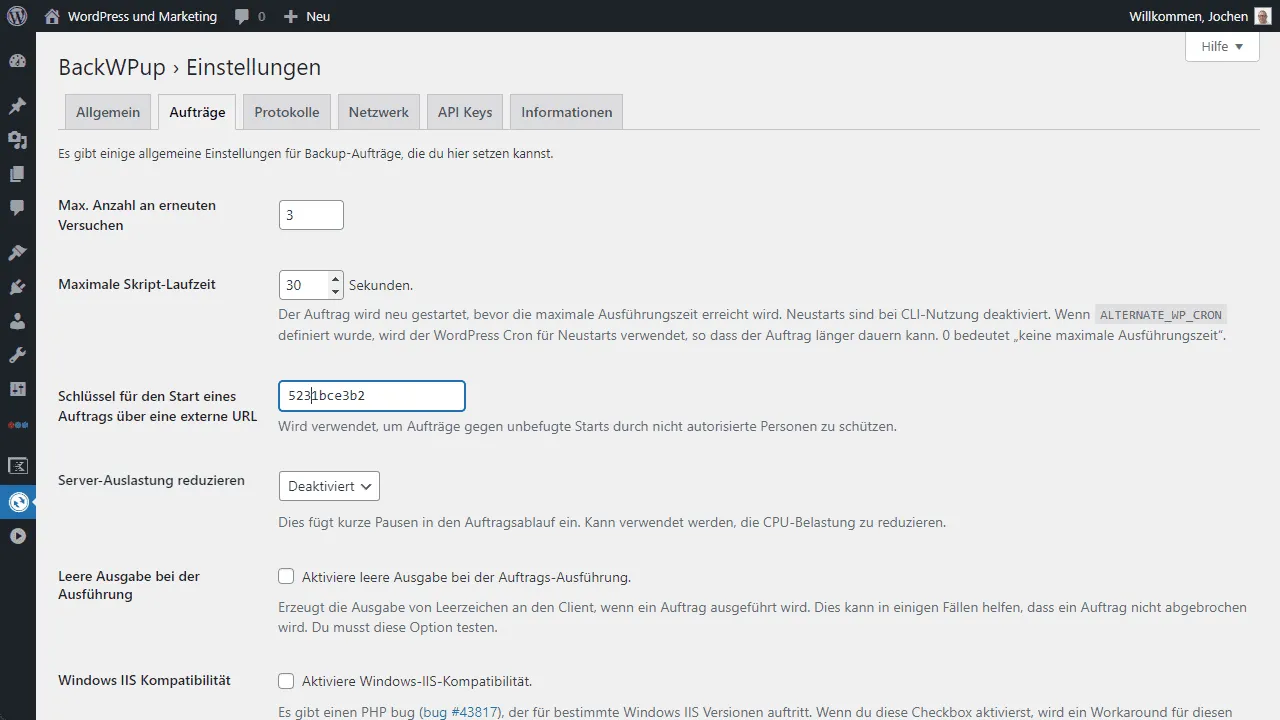Image resolution: width=1280 pixels, height=720 pixels.
Task: Enable Windows IIS compatibility checkbox
Action: pos(286,681)
